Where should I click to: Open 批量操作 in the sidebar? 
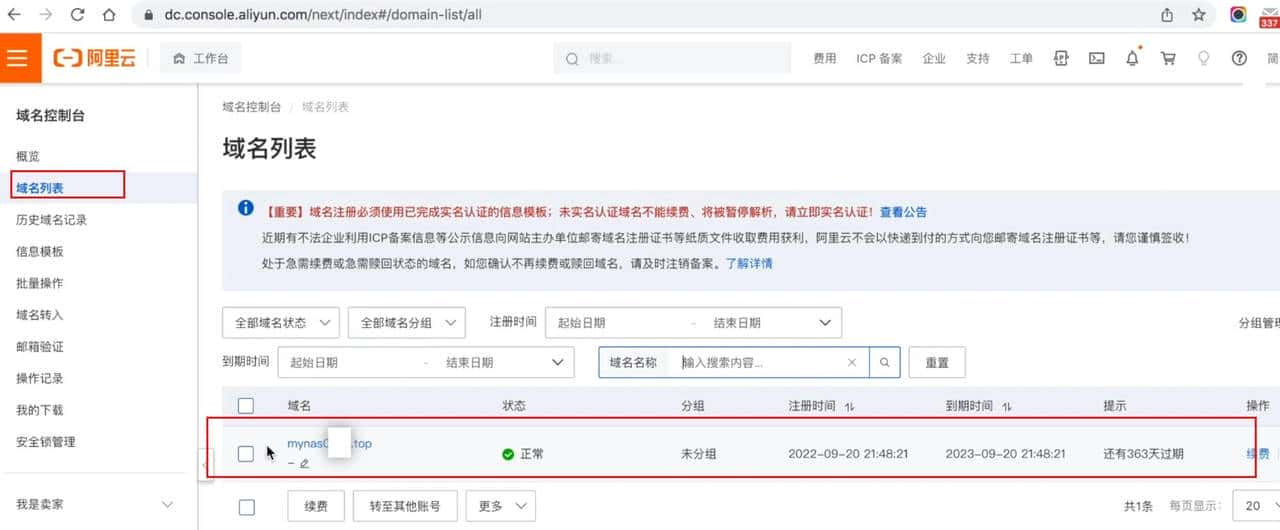pos(40,283)
